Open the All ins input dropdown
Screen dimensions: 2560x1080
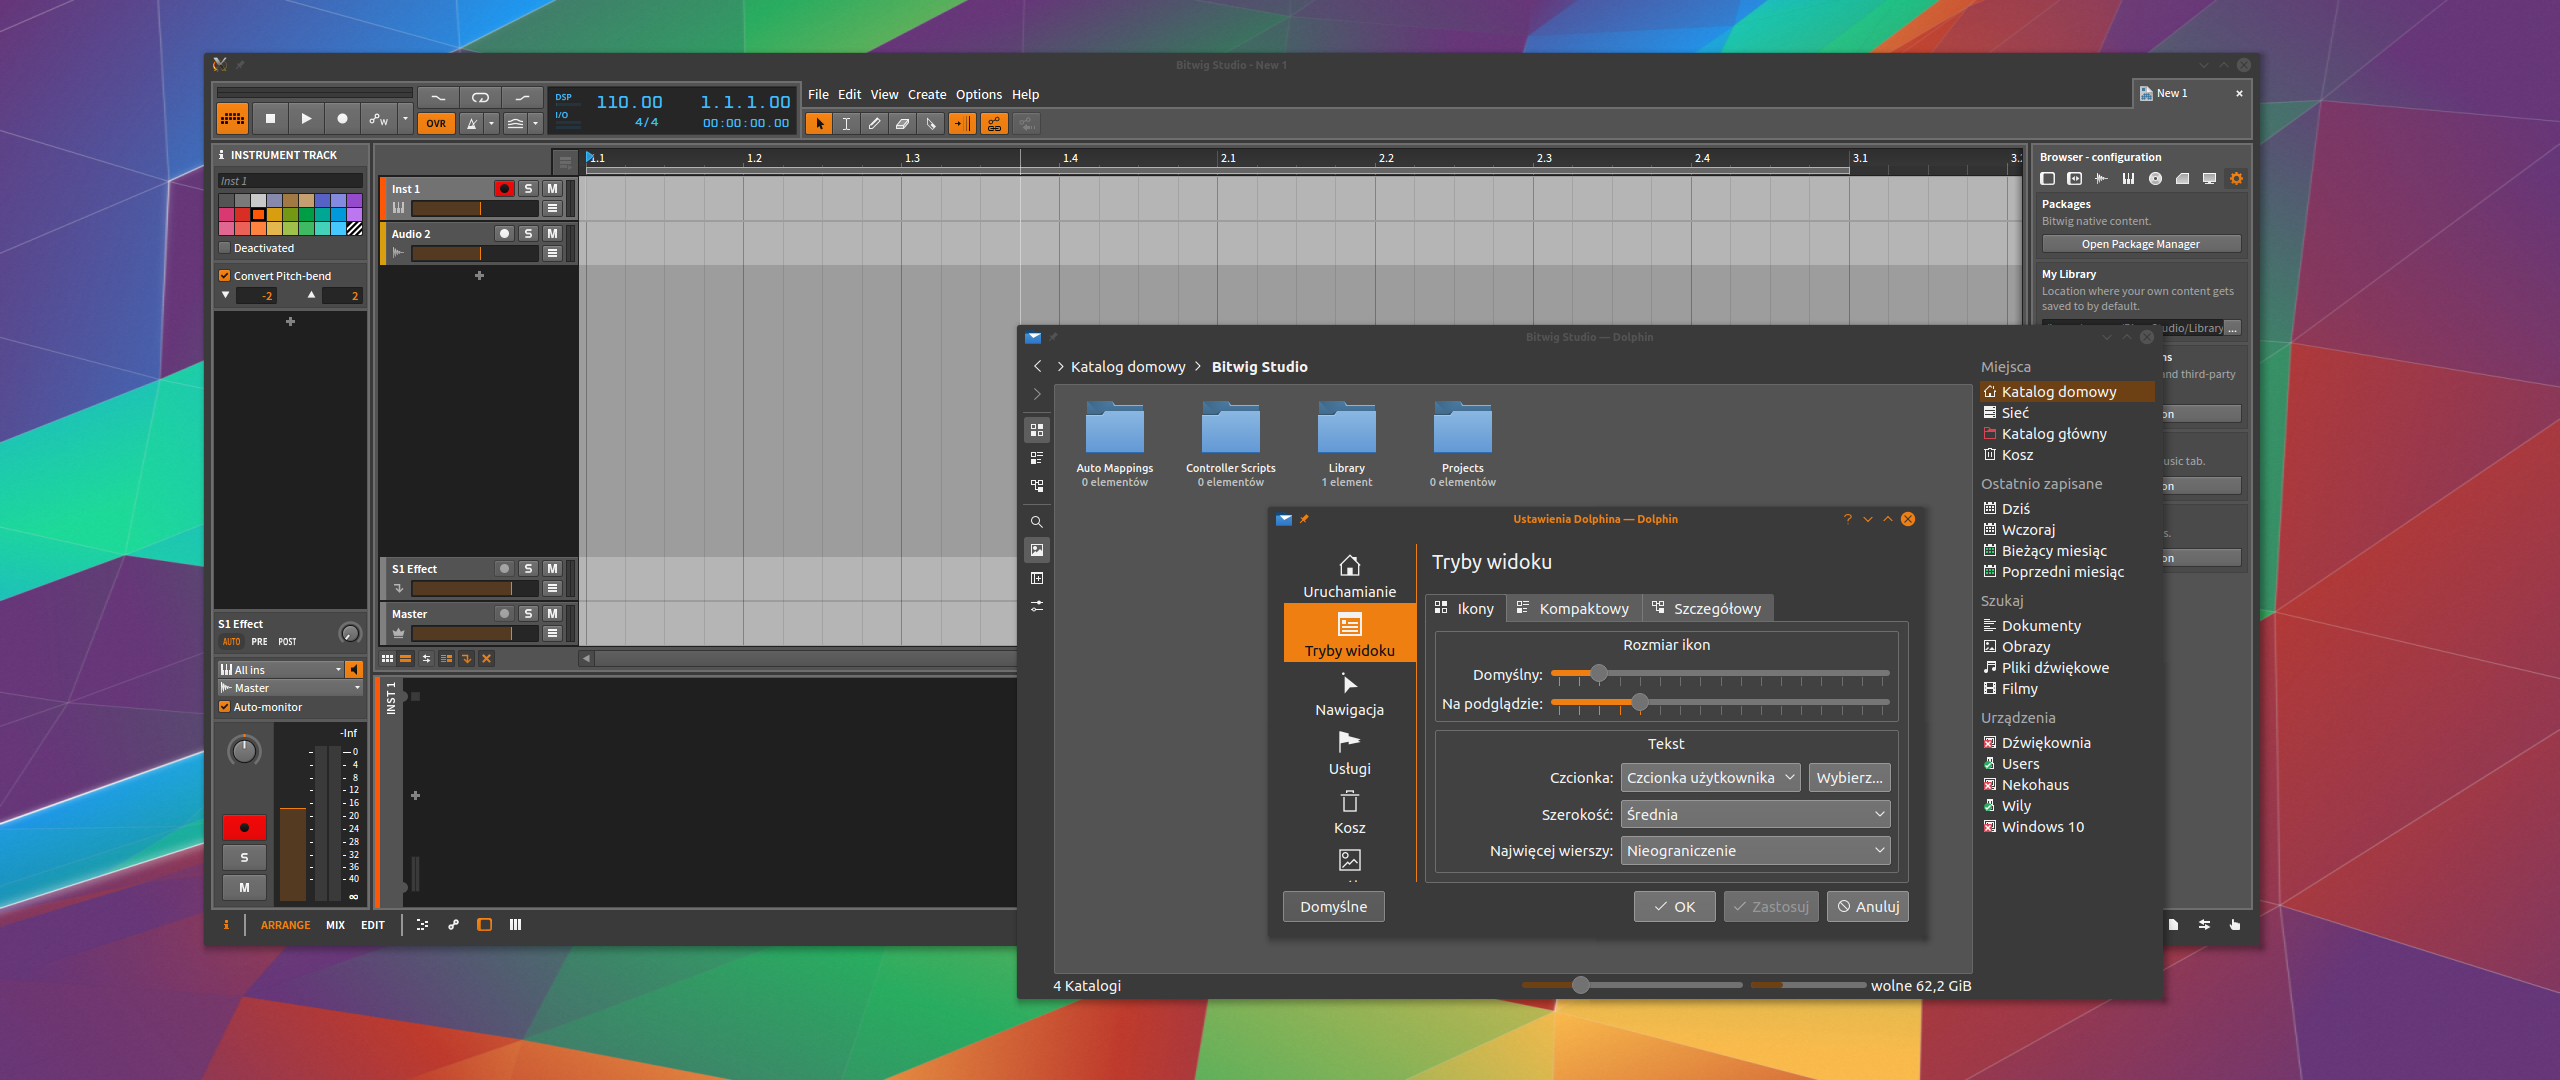click(x=280, y=670)
